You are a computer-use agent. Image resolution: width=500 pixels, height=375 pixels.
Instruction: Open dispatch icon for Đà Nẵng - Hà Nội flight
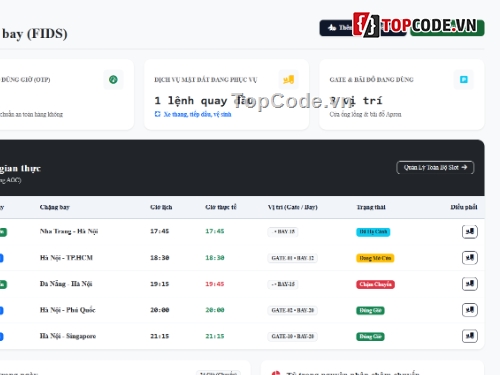pos(470,284)
